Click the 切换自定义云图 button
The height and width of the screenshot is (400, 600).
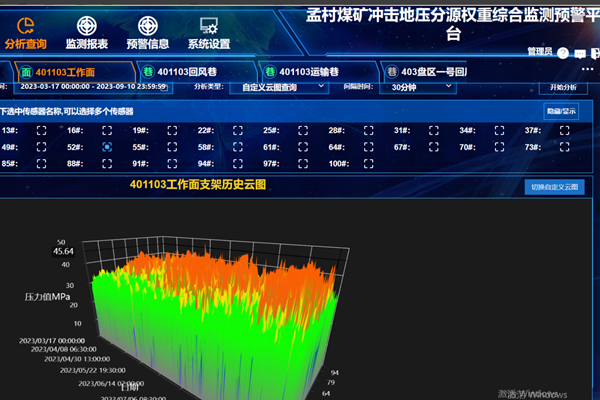coord(554,187)
